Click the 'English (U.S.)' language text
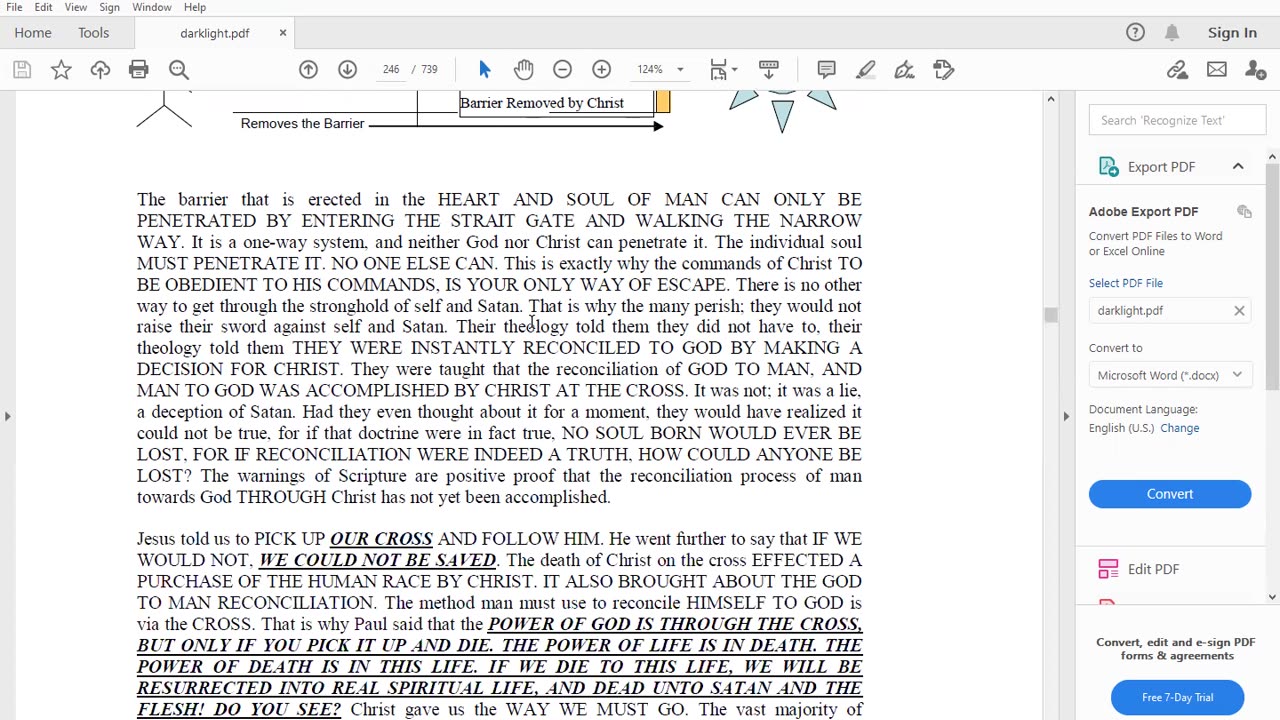The image size is (1280, 720). tap(1121, 428)
